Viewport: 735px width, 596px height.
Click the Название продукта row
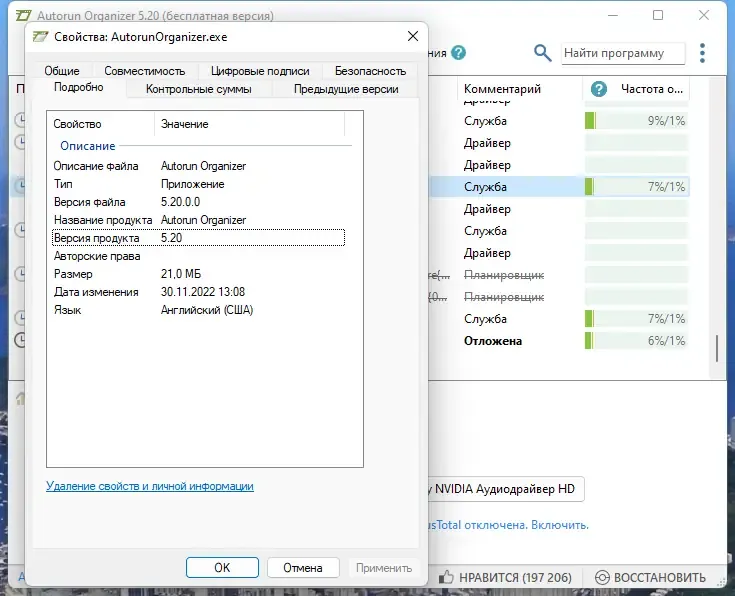pos(198,220)
